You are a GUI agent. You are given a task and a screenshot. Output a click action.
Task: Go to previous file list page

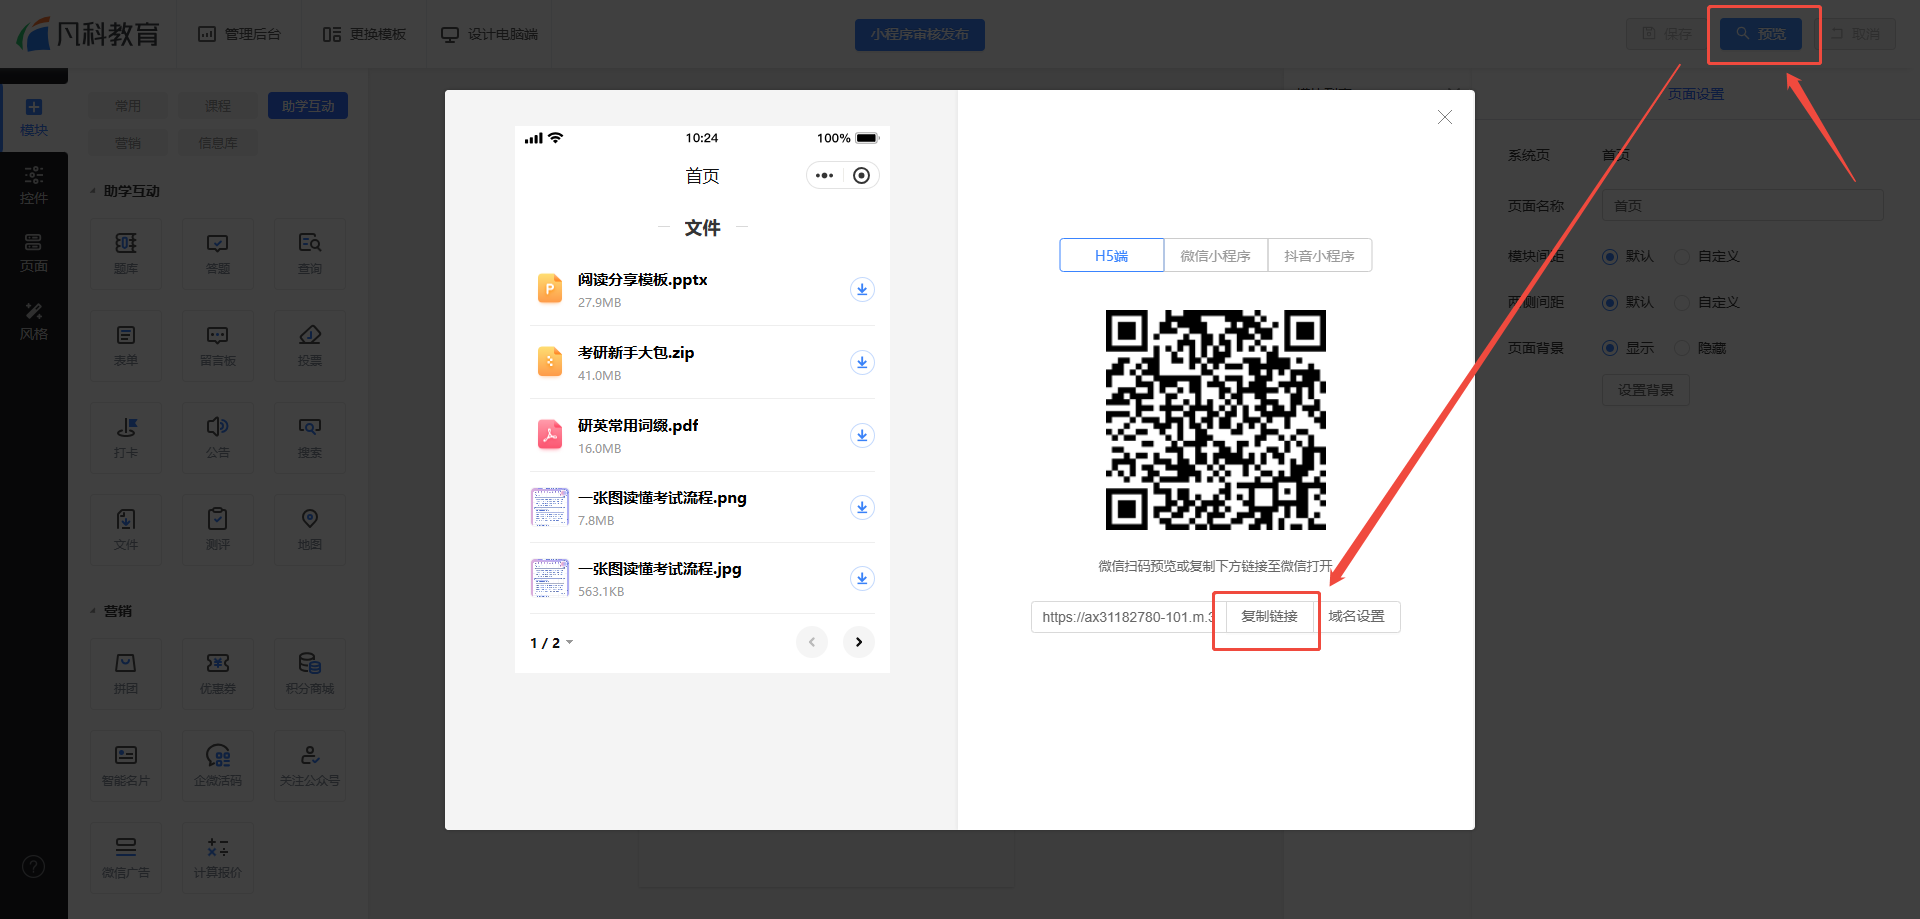point(812,642)
